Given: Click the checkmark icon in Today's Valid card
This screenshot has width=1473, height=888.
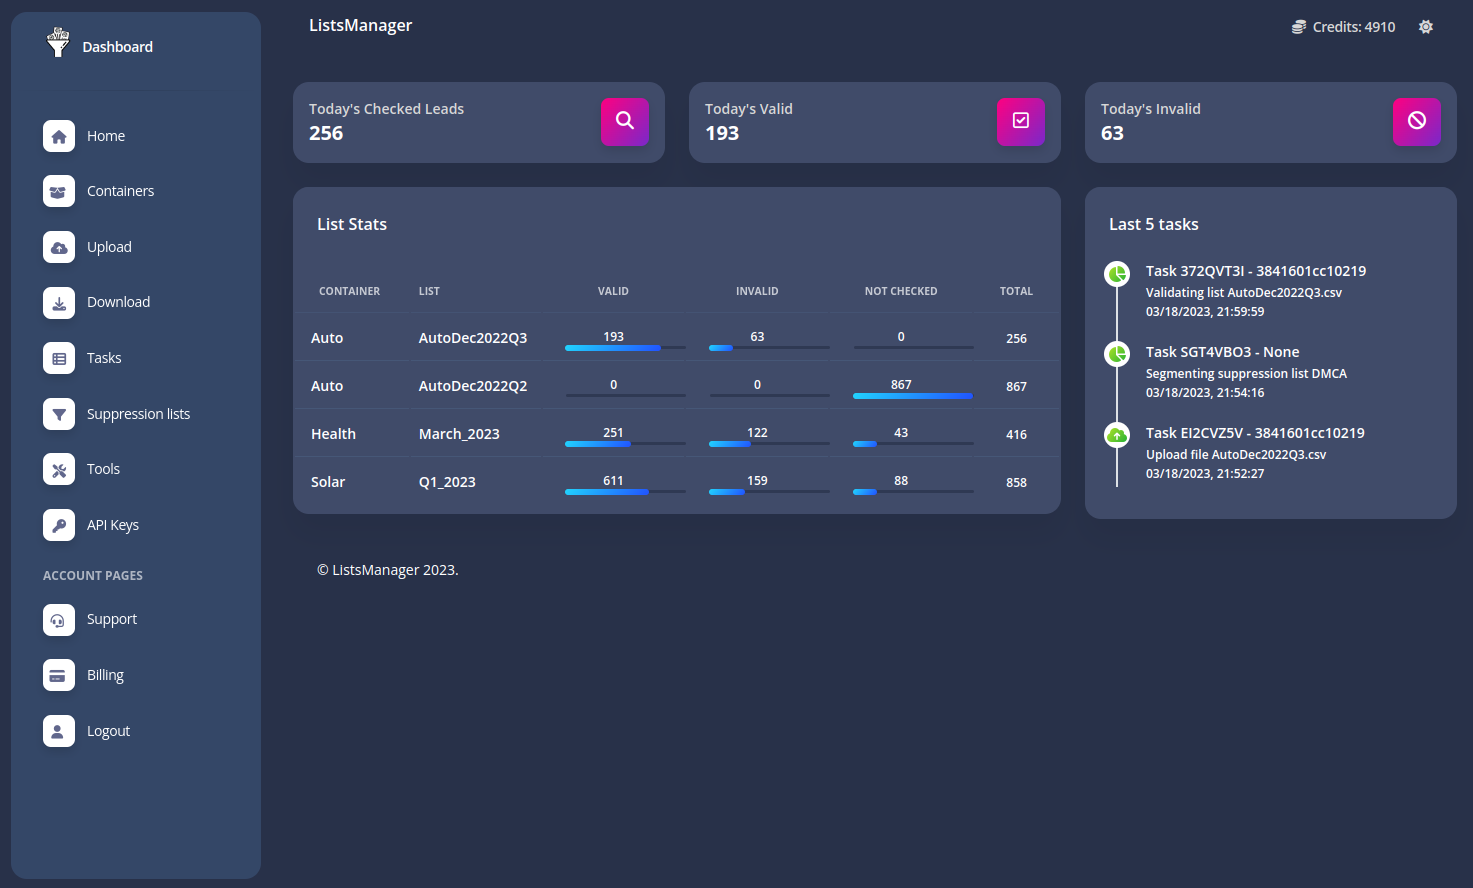Looking at the screenshot, I should (x=1021, y=121).
